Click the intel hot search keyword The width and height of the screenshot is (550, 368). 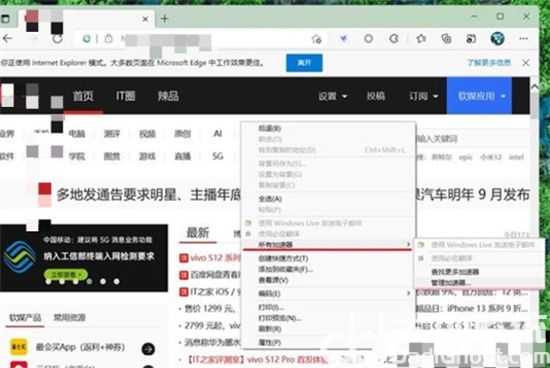tap(516, 157)
